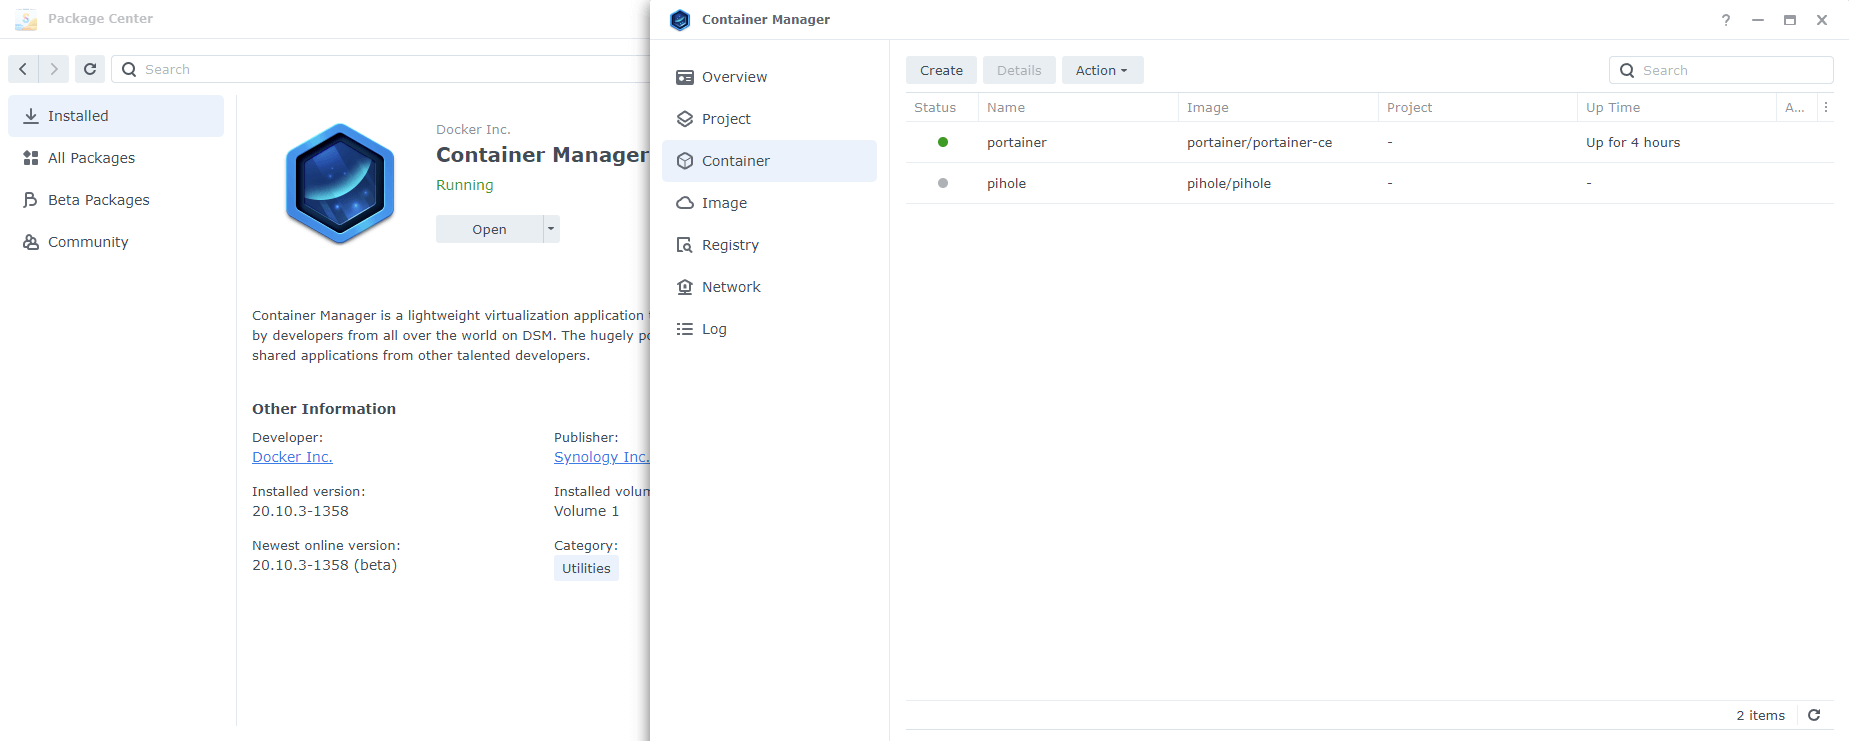Viewport: 1849px width, 741px height.
Task: Click the portainer/portainer-ce image cell
Action: (x=1259, y=142)
